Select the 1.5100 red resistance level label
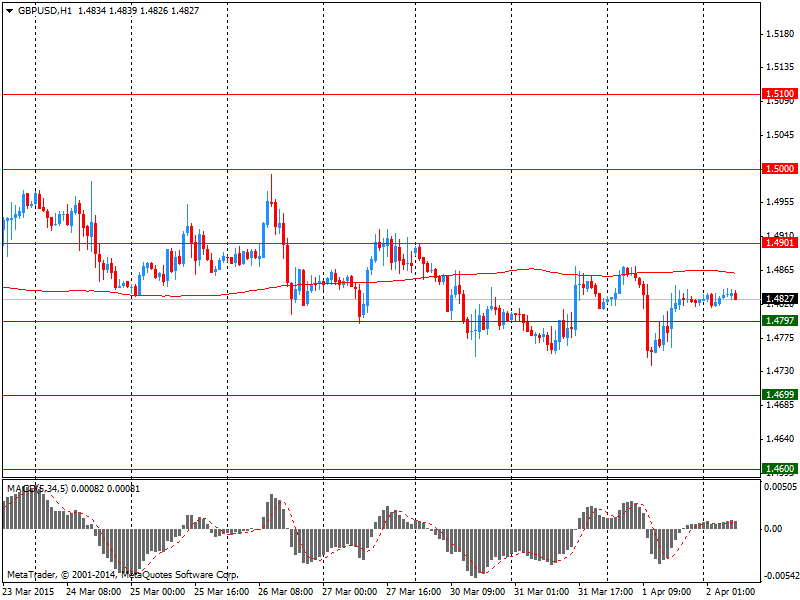The image size is (800, 600). click(x=780, y=93)
